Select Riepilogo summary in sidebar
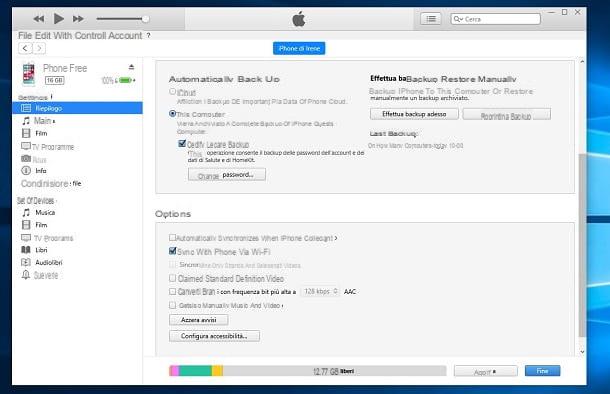This screenshot has width=610, height=394. coord(77,108)
